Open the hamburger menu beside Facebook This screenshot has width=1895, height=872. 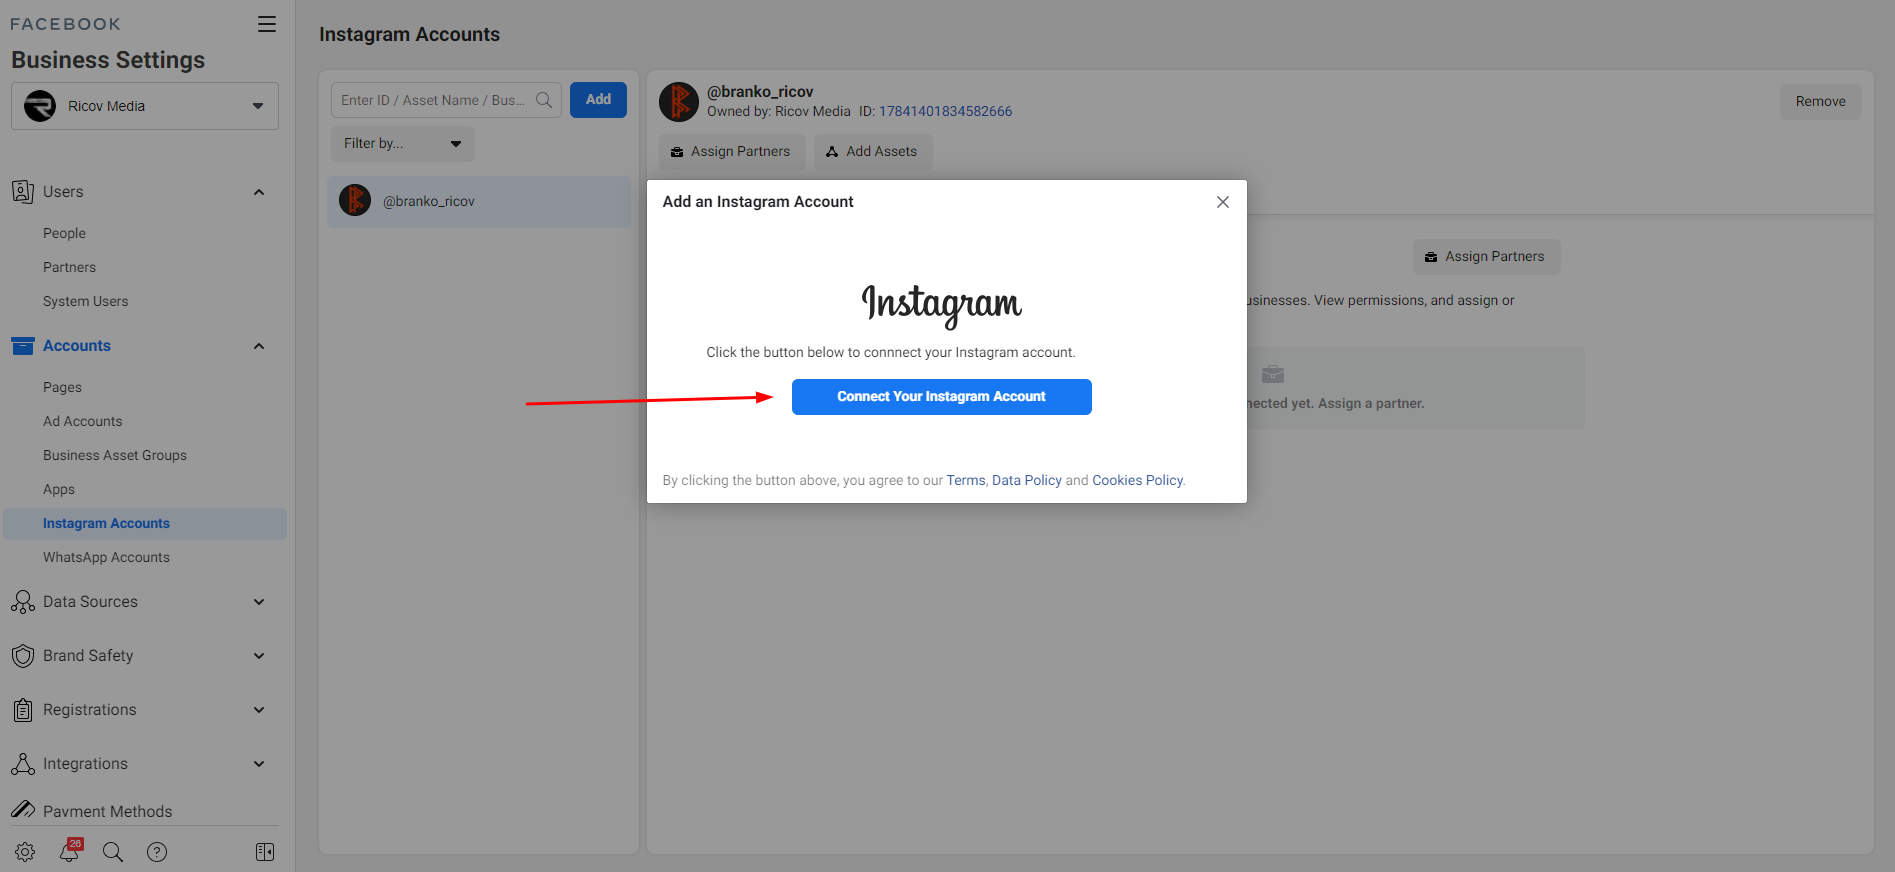(x=267, y=24)
